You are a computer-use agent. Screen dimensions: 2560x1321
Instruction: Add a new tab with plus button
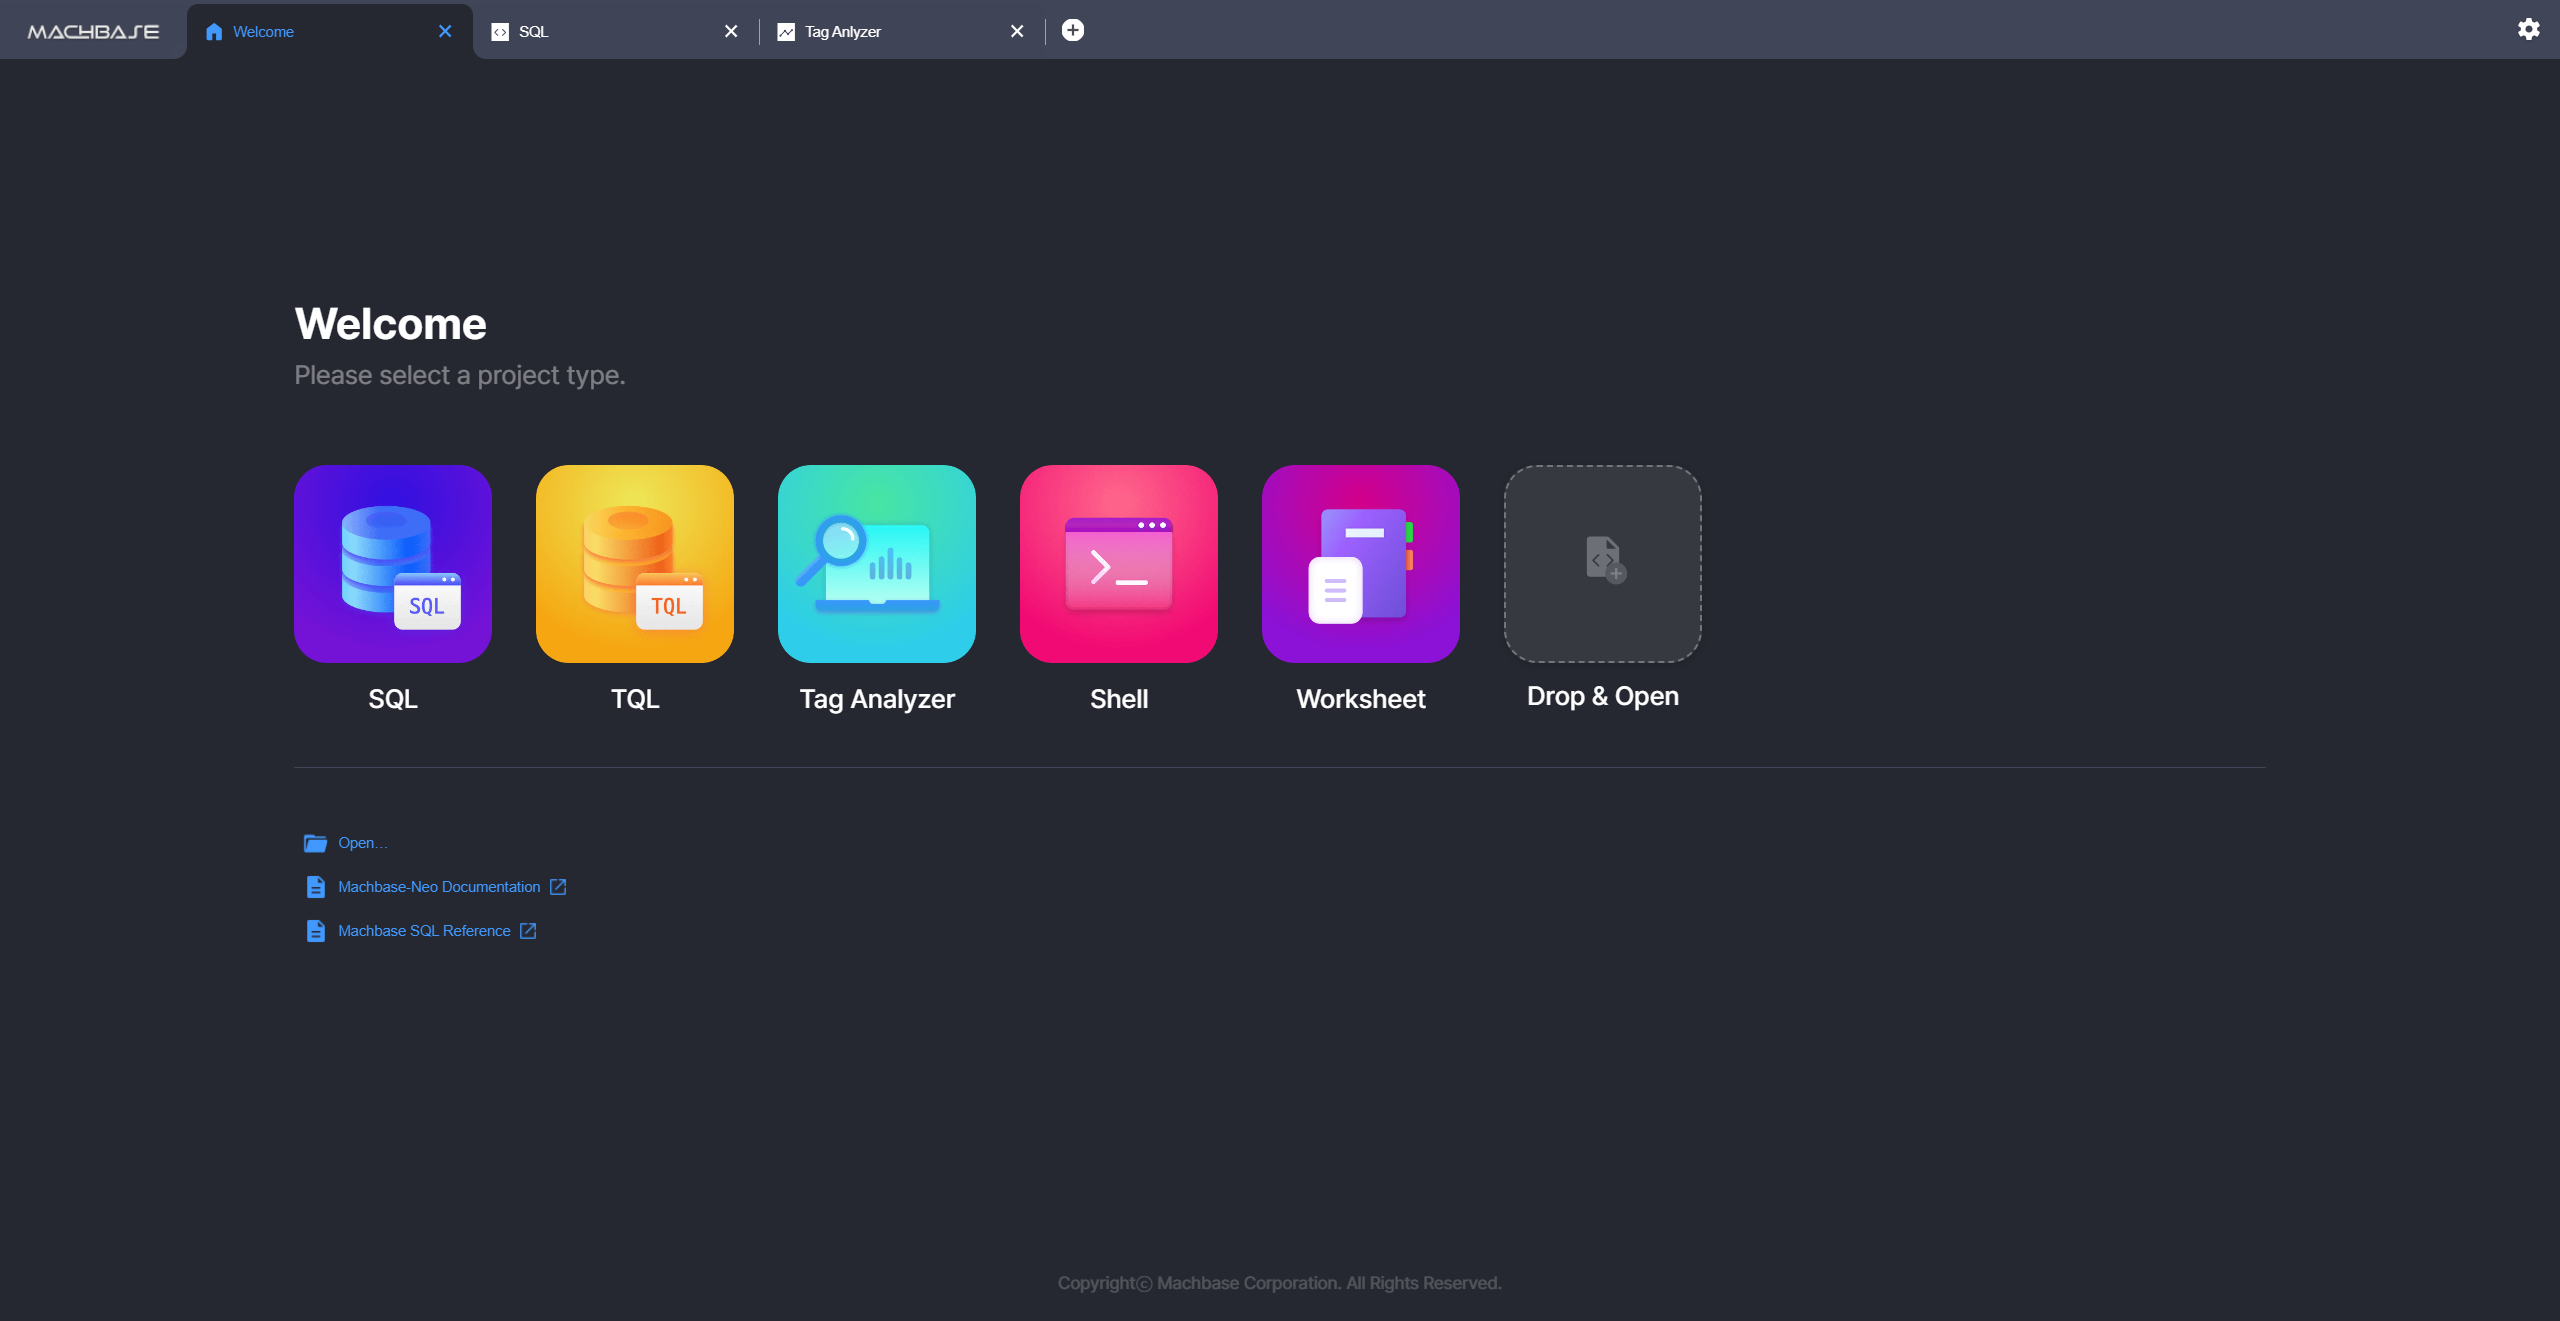(1073, 30)
